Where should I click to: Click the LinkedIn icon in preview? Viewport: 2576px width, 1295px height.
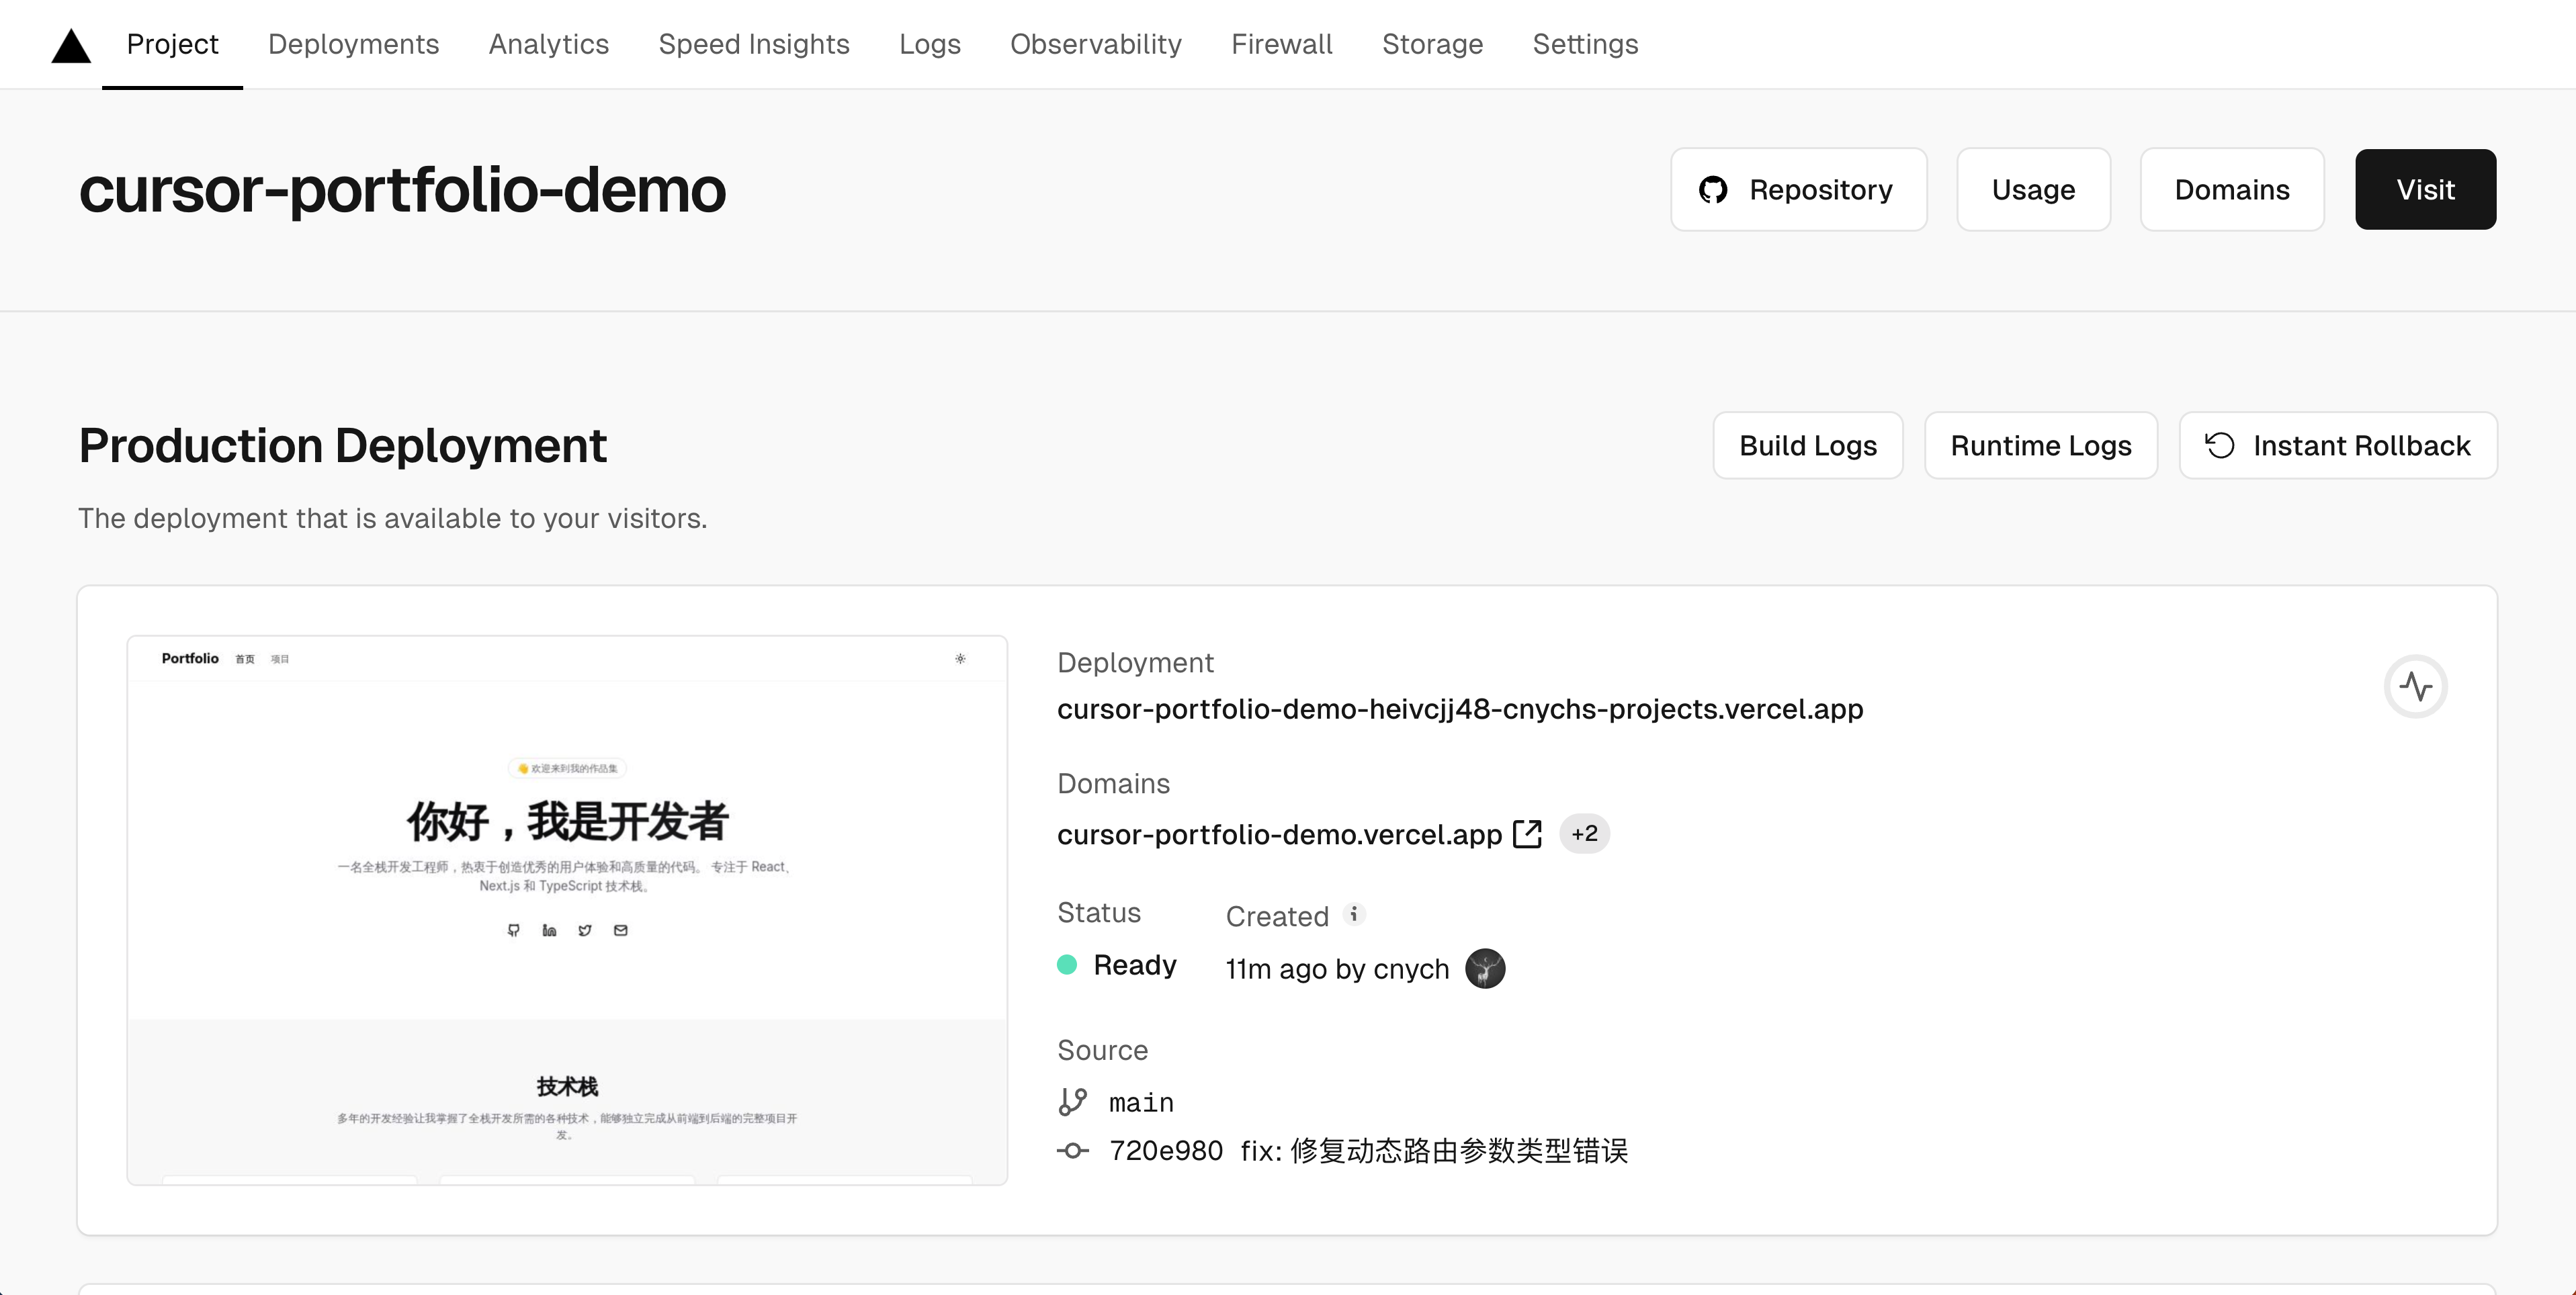coord(549,930)
